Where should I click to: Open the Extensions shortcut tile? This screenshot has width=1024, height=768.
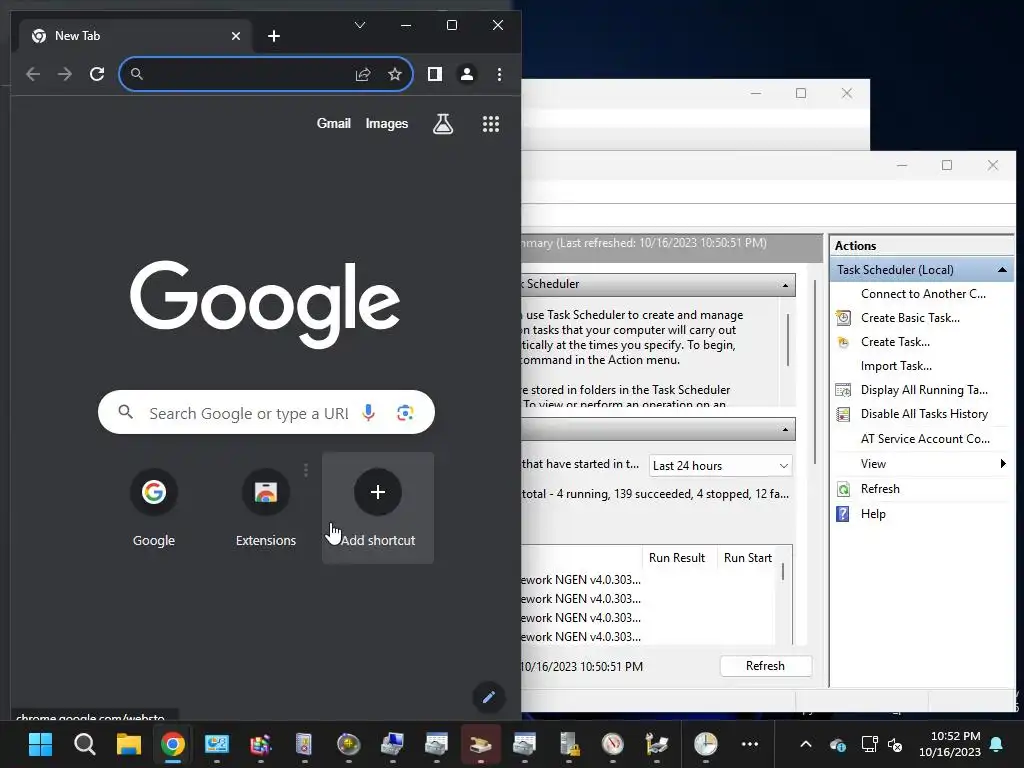point(266,508)
